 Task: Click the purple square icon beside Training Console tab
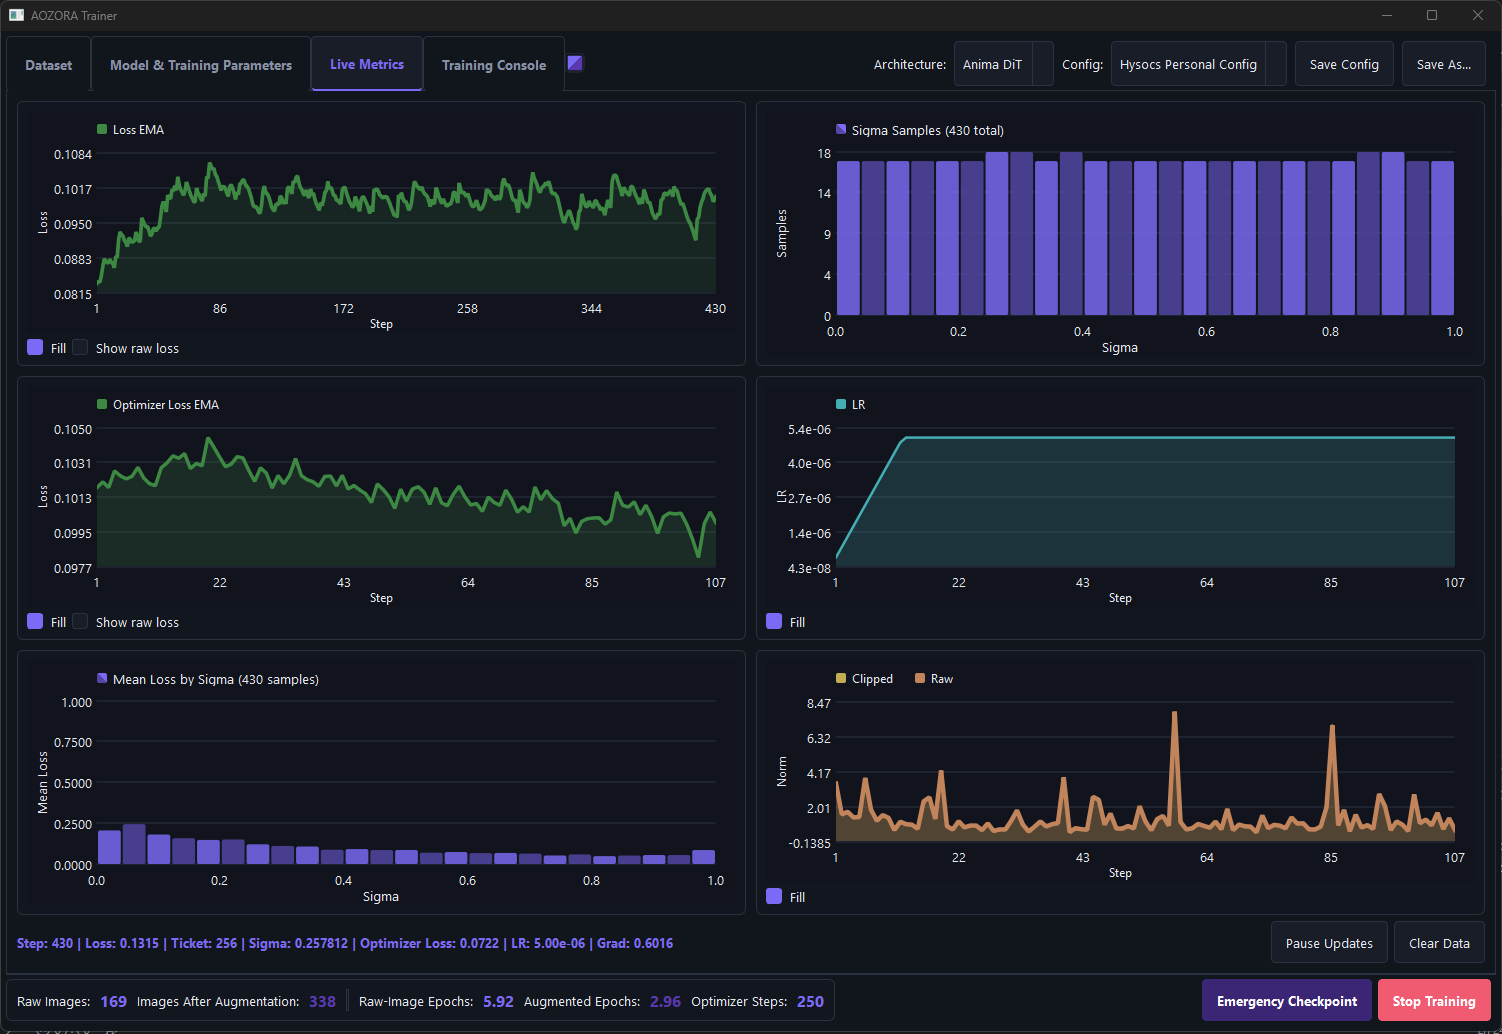click(575, 63)
